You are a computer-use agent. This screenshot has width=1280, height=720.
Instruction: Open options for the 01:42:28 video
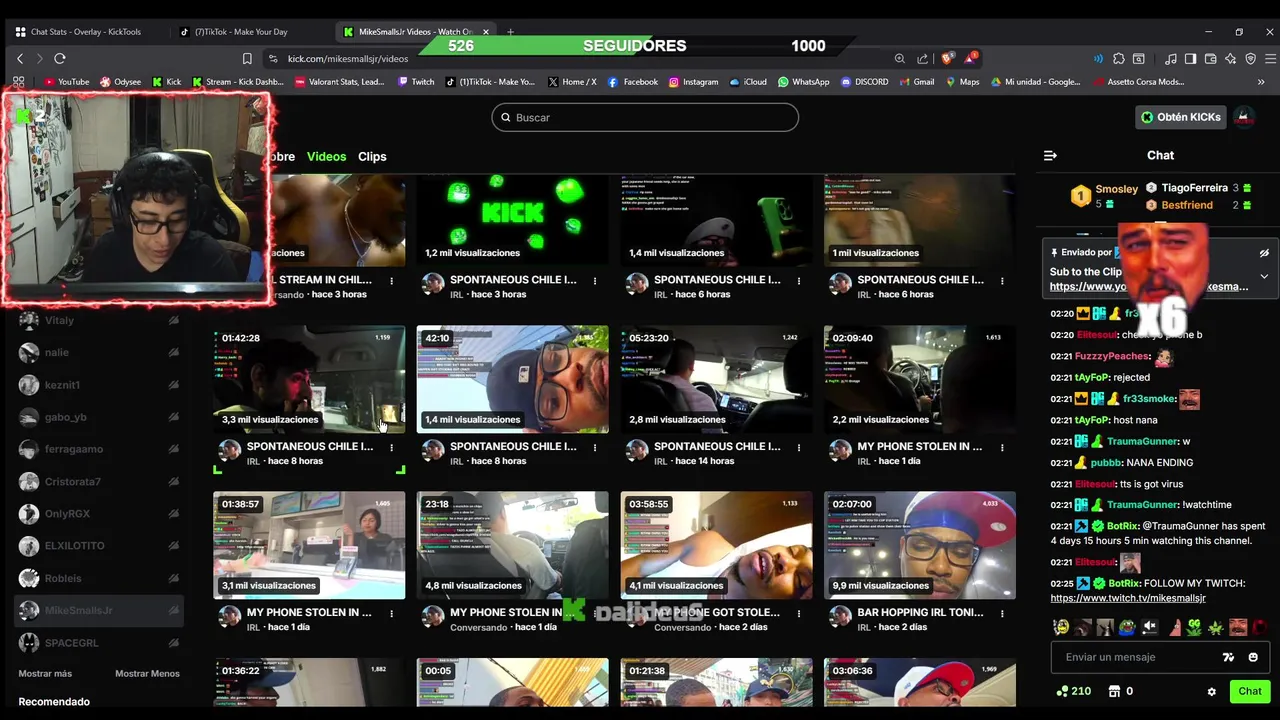pos(391,447)
